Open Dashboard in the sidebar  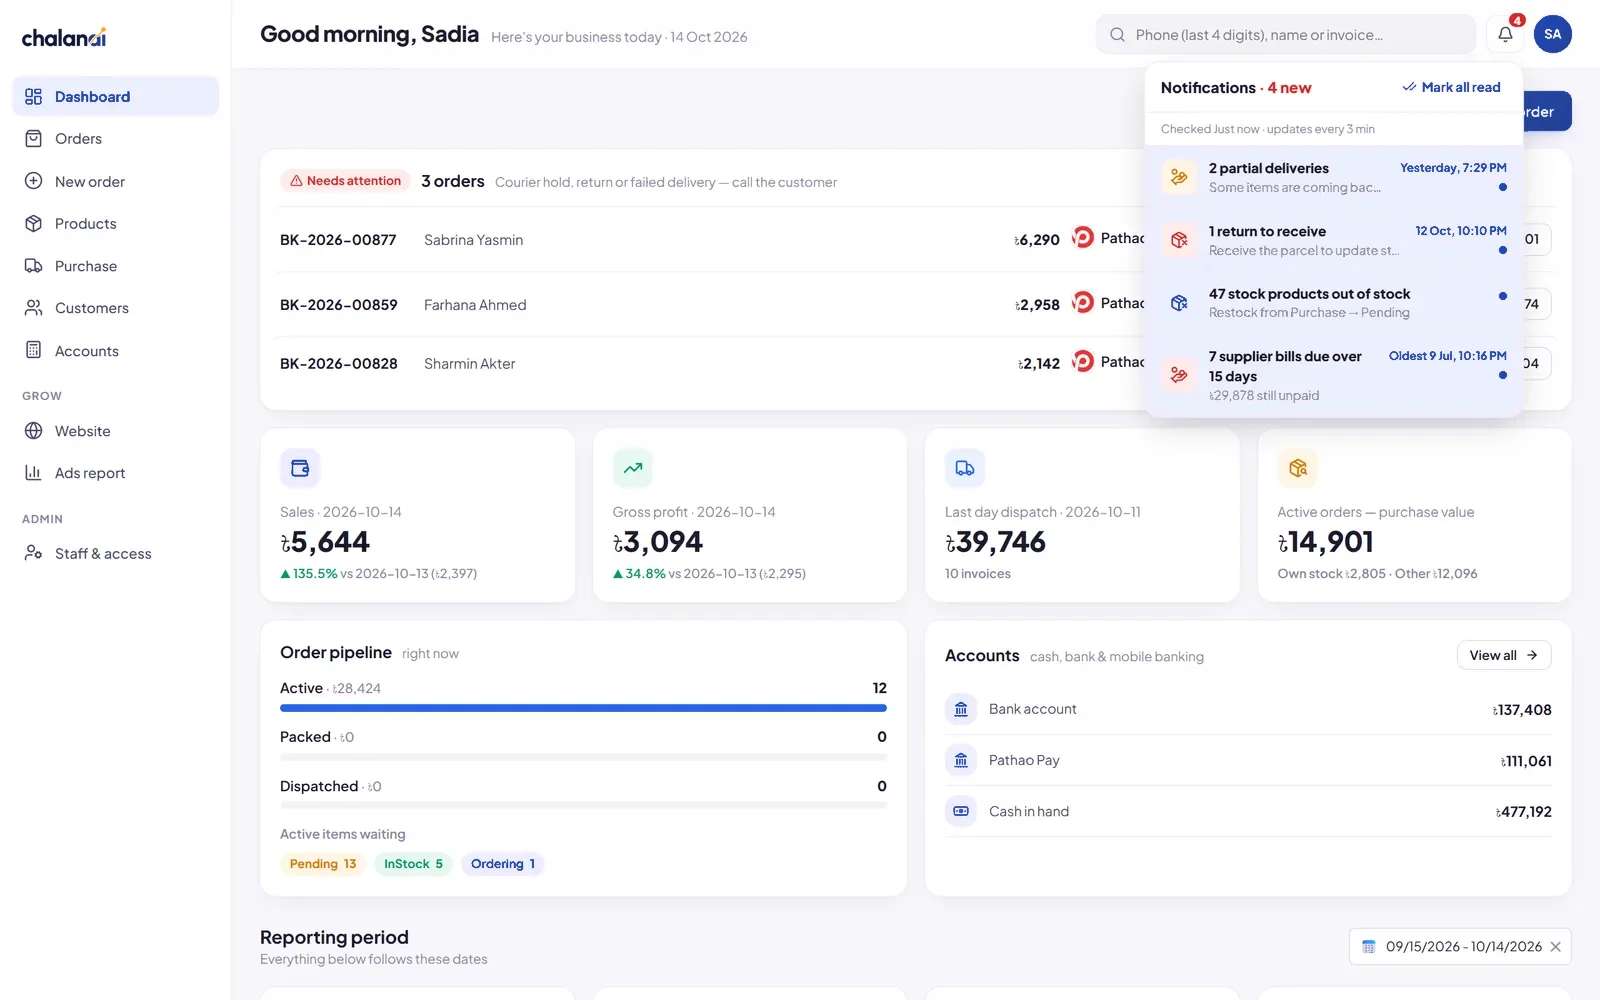116,96
